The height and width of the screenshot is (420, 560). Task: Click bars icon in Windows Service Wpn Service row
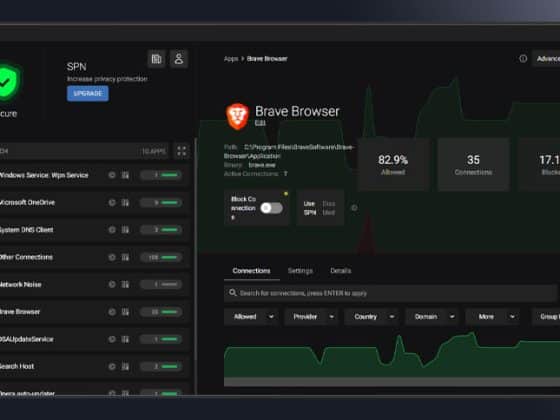coord(125,175)
